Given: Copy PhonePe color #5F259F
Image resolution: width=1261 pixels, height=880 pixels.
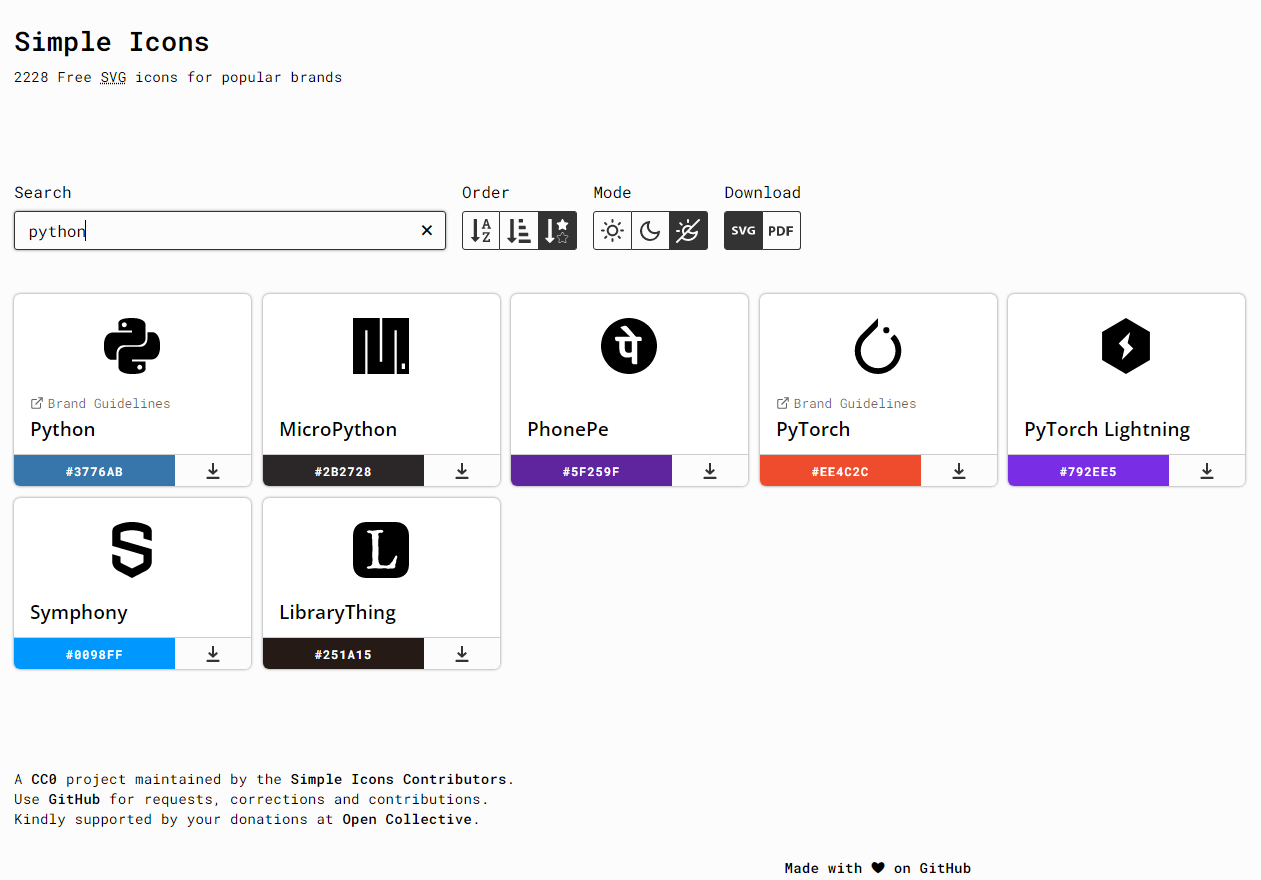Looking at the screenshot, I should pyautogui.click(x=591, y=471).
